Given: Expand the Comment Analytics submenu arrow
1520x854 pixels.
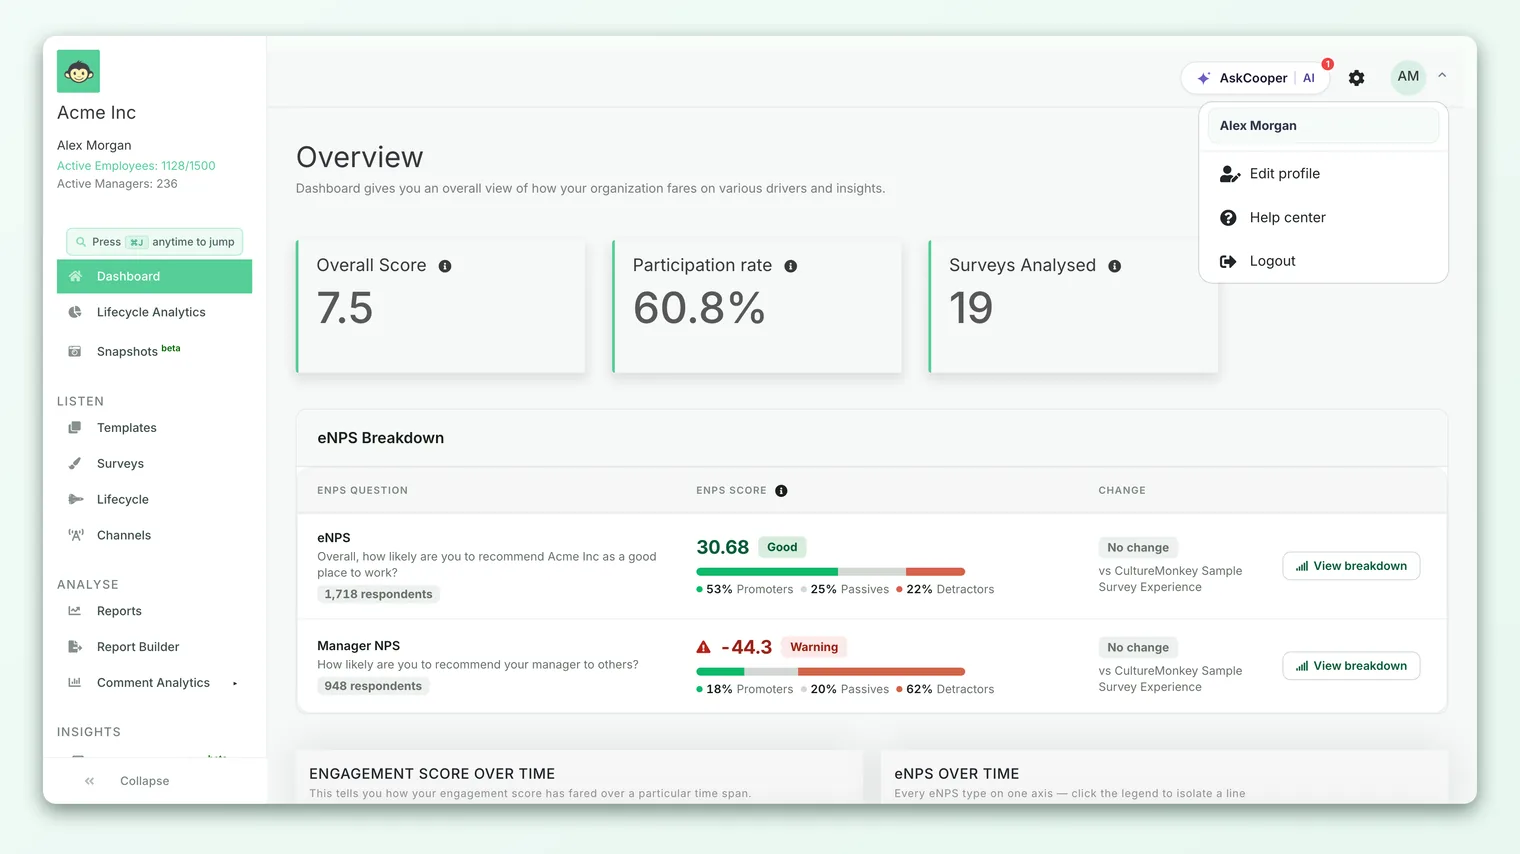Looking at the screenshot, I should click(235, 684).
